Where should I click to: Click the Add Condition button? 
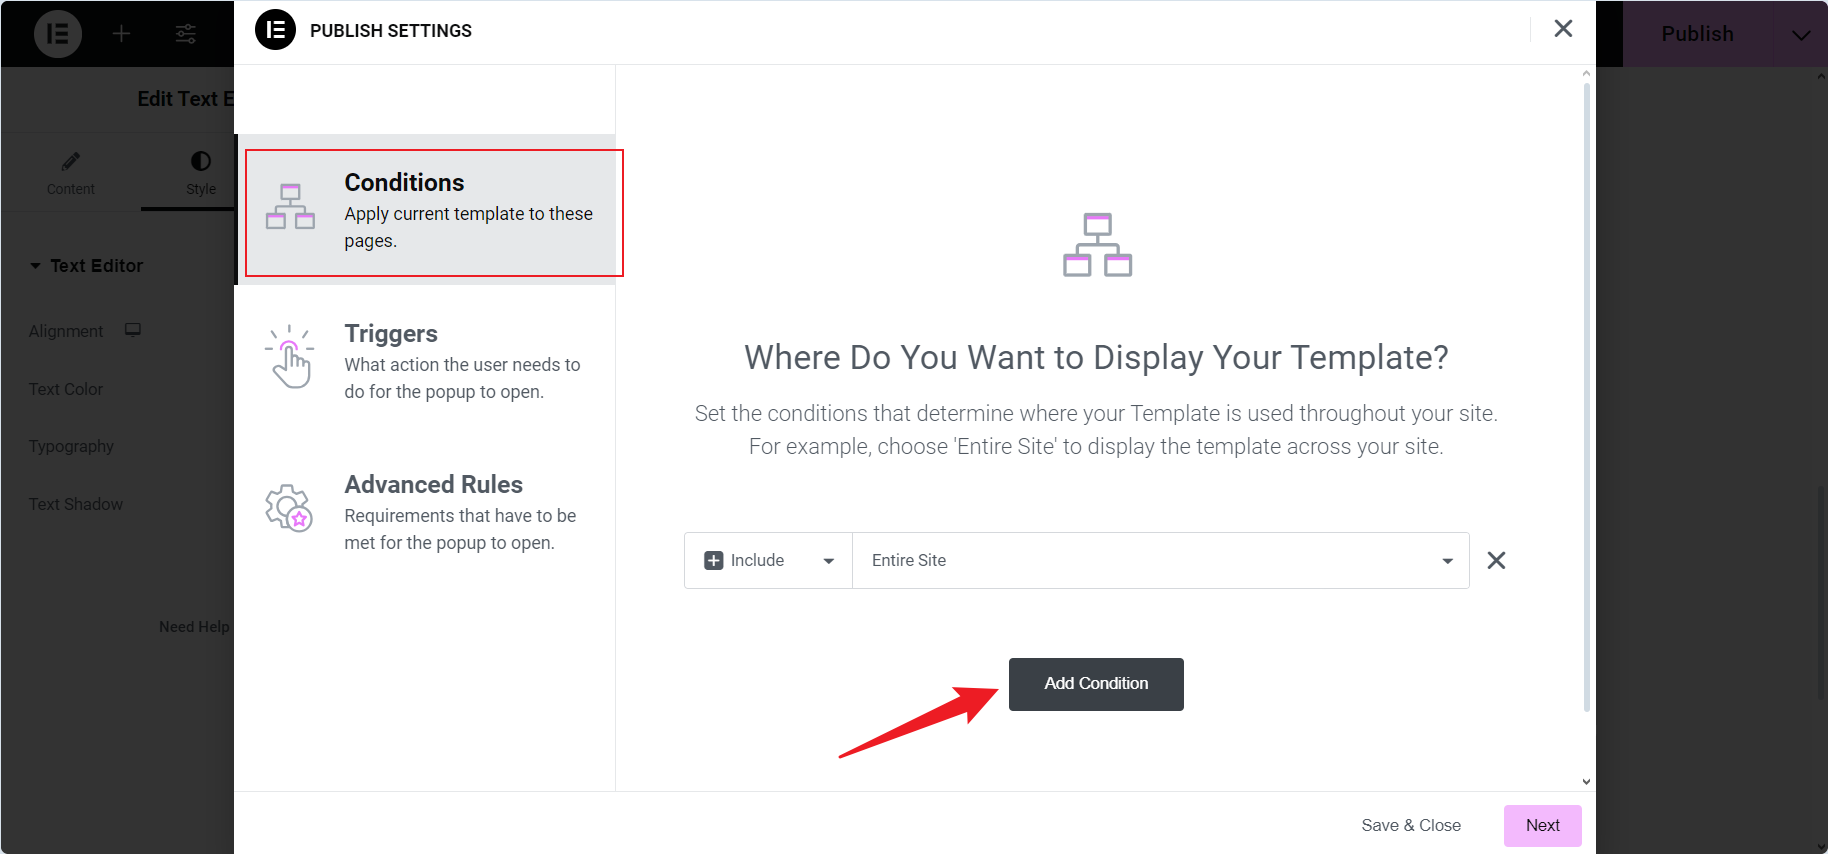pos(1096,684)
